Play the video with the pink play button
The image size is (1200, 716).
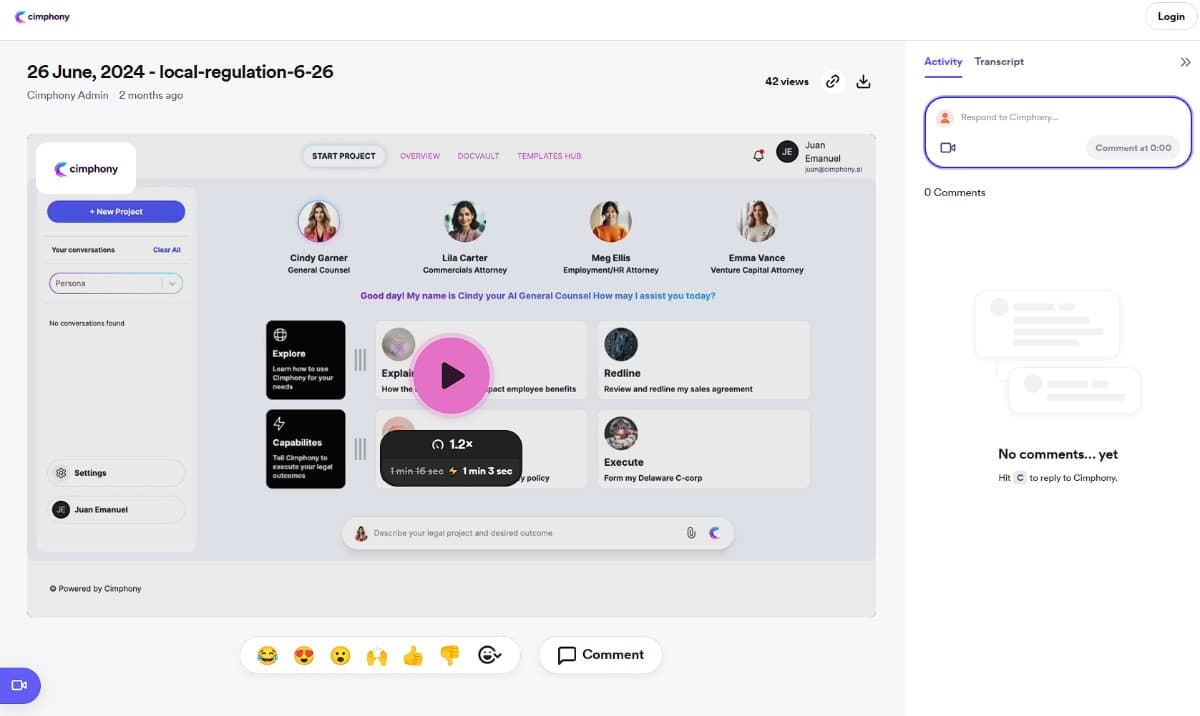452,375
